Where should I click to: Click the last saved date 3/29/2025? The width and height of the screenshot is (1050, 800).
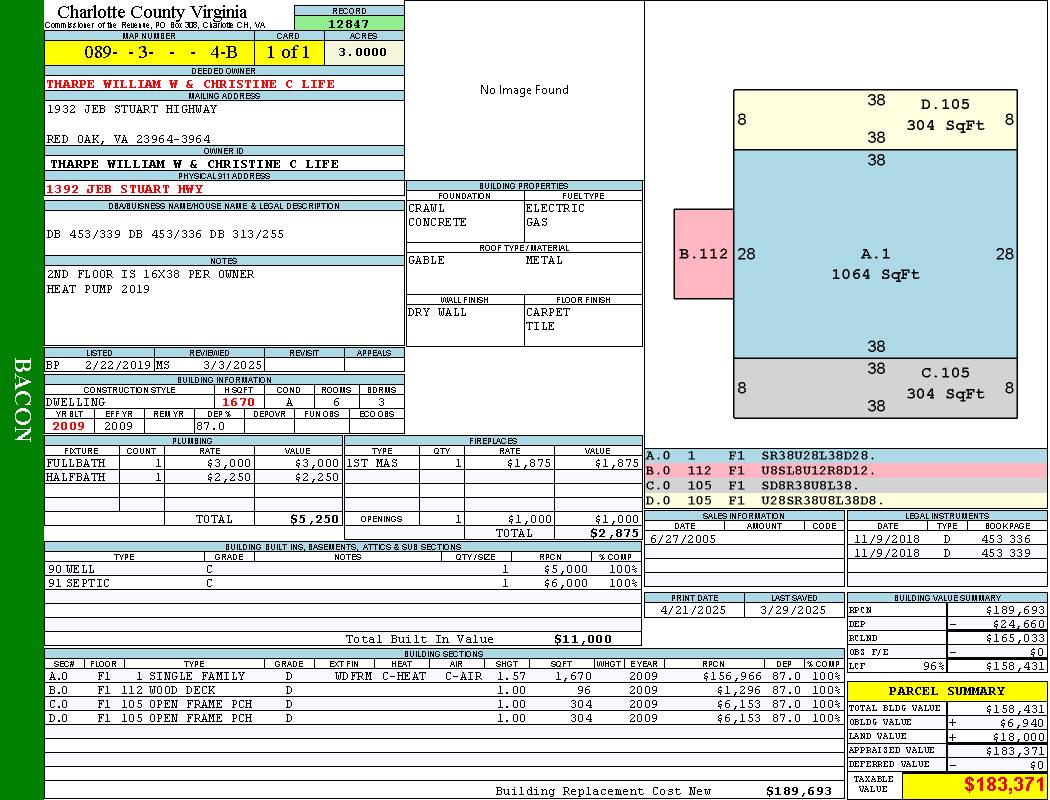[x=794, y=611]
